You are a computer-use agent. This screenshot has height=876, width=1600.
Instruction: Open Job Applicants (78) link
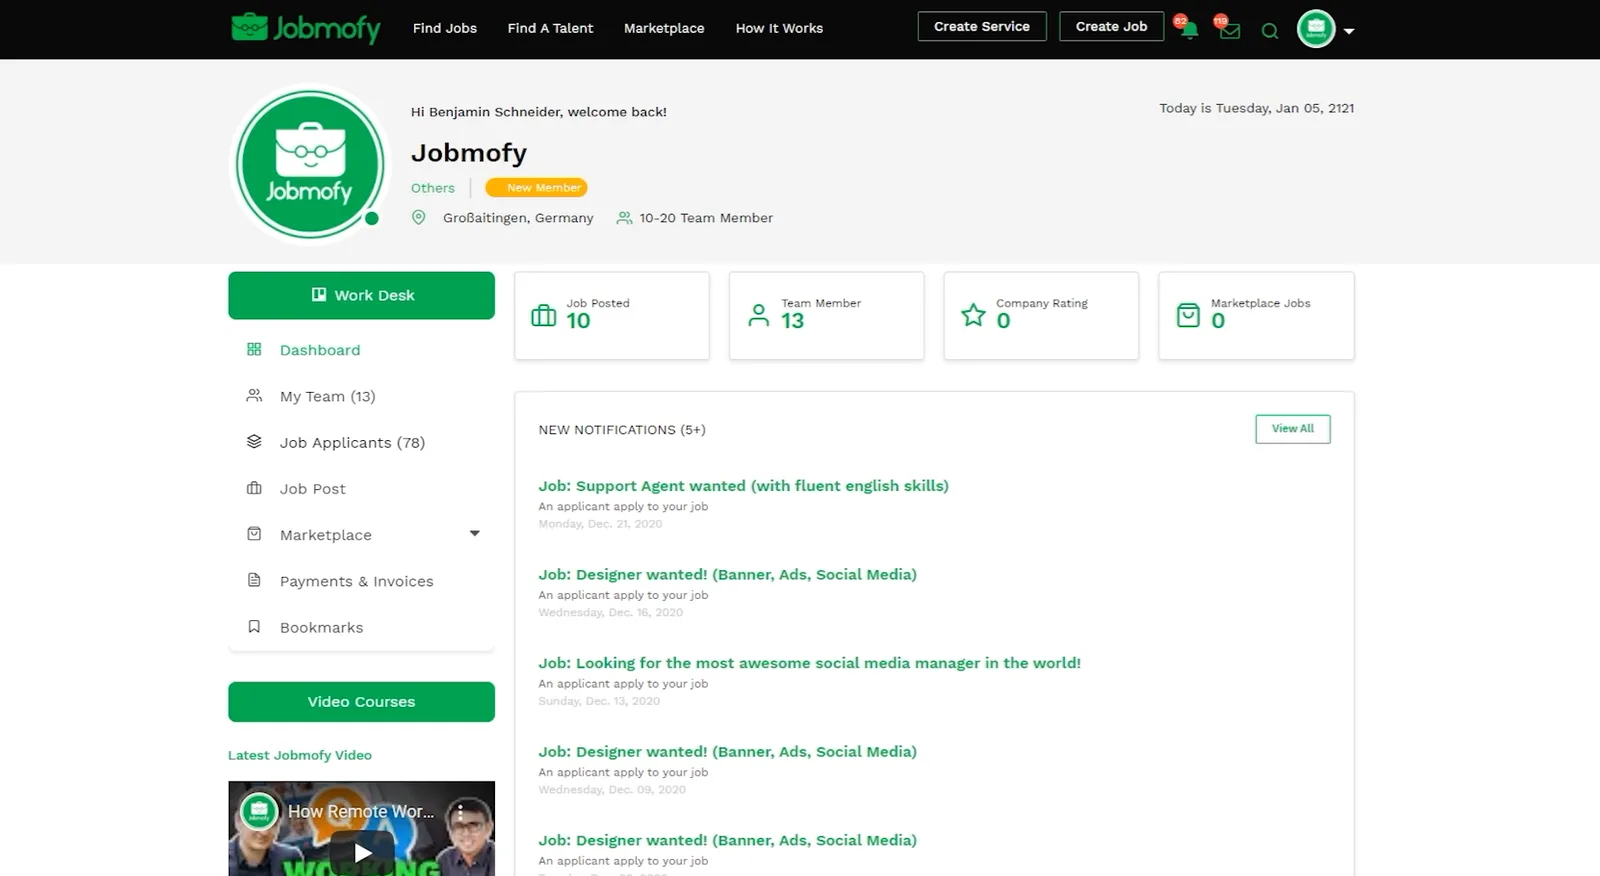click(x=352, y=442)
